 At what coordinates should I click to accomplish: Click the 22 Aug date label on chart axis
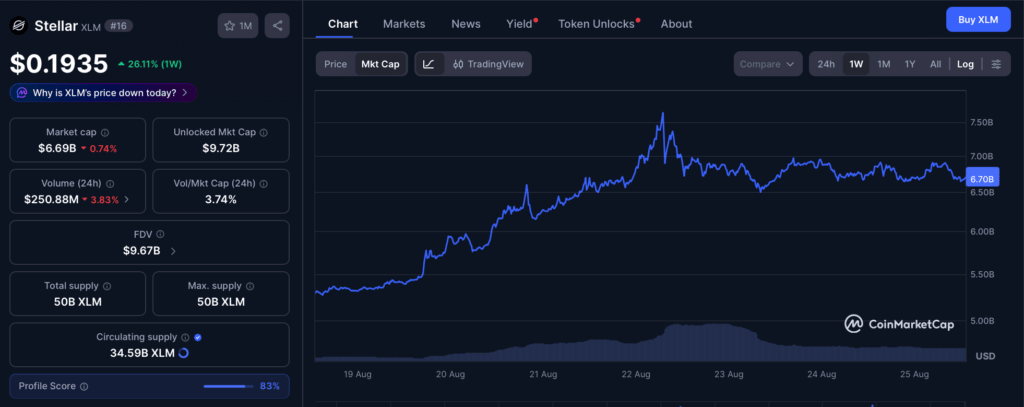click(x=636, y=374)
